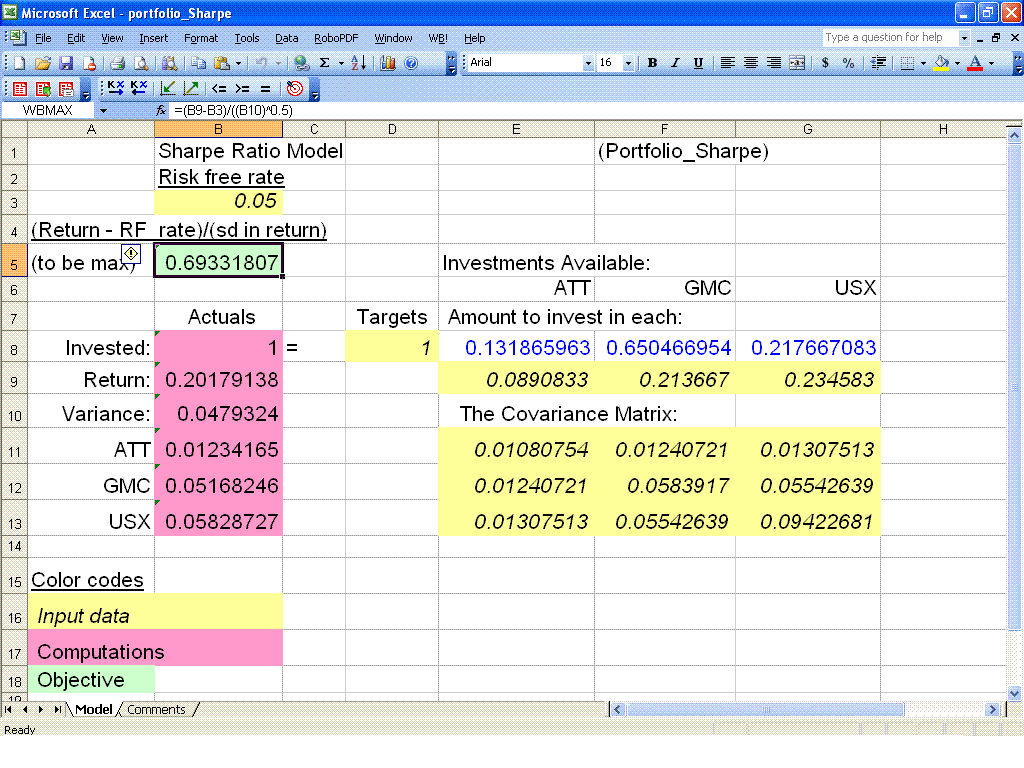Click the New workbook icon
This screenshot has height=768, width=1024.
click(20, 63)
